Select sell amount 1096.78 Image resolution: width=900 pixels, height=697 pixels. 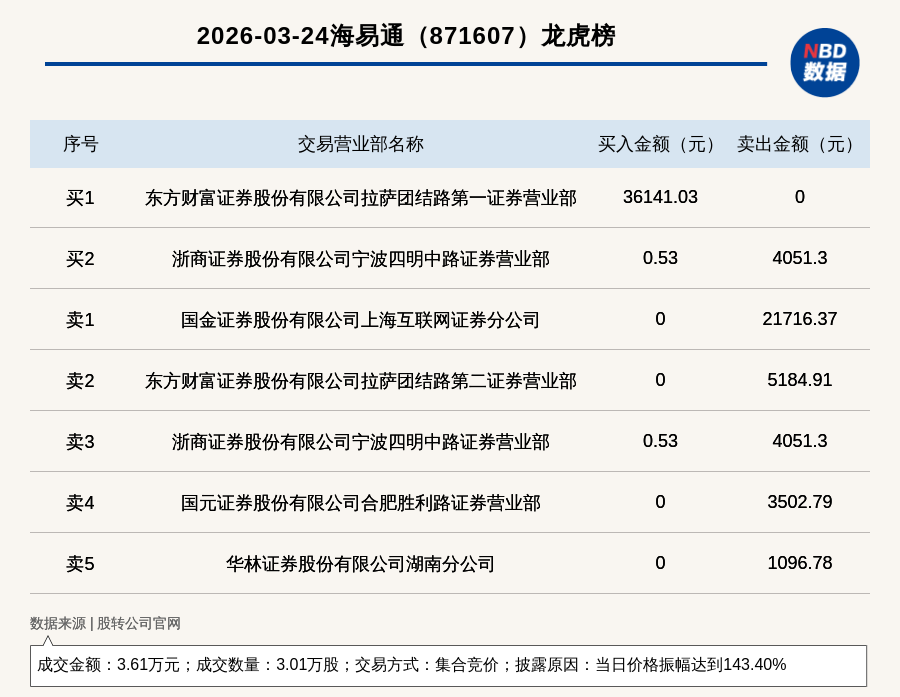[800, 563]
